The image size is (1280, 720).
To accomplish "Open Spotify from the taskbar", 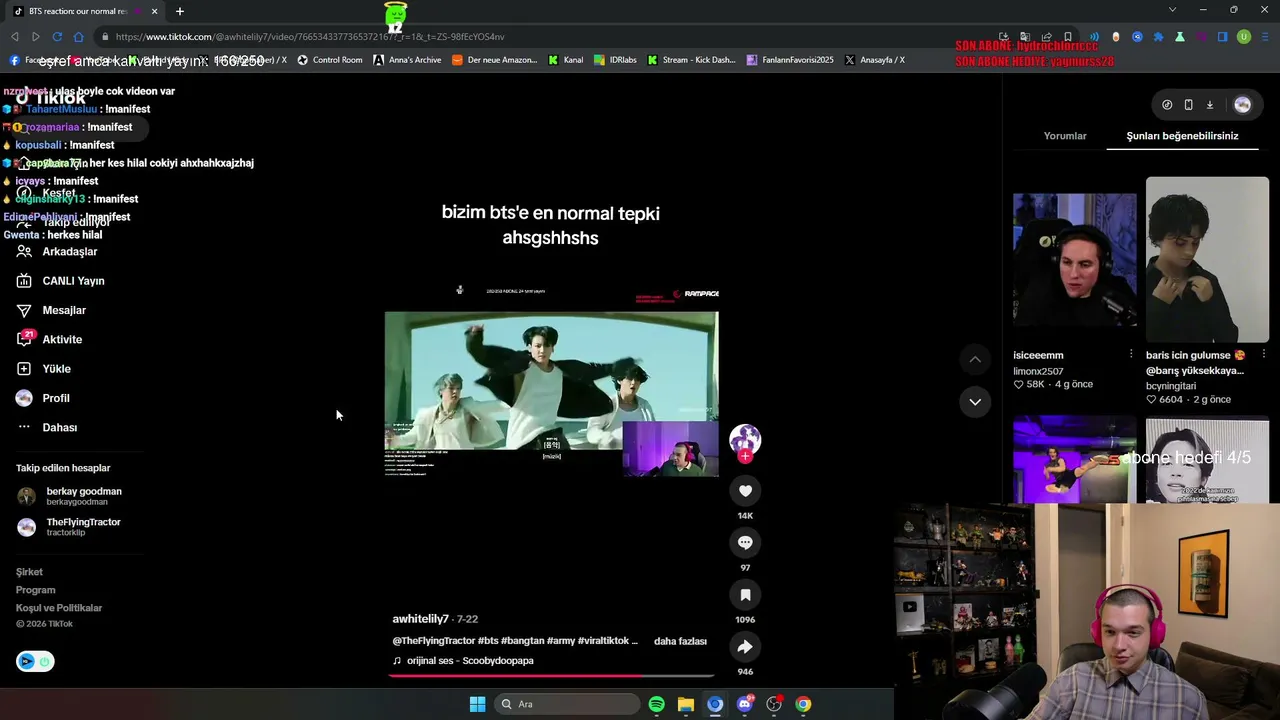I will pyautogui.click(x=656, y=704).
